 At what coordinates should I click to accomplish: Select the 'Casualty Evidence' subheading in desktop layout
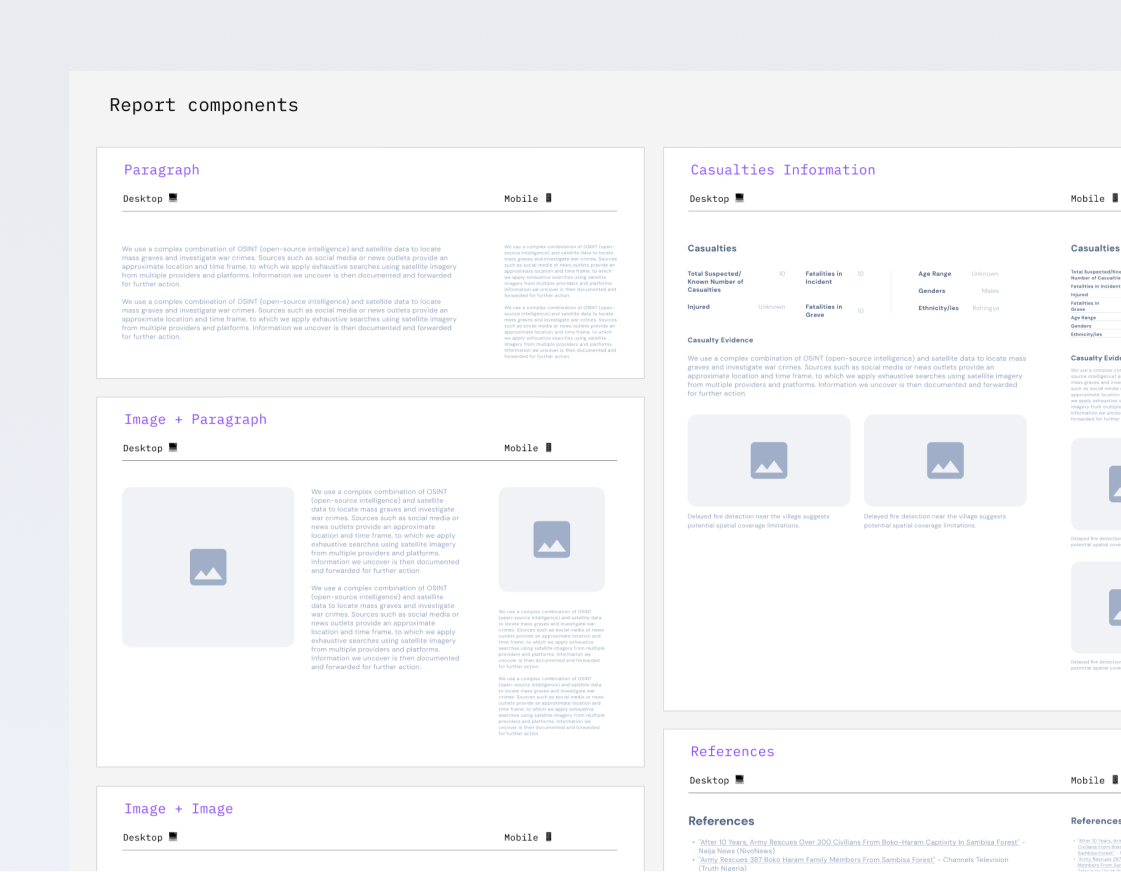(x=720, y=340)
